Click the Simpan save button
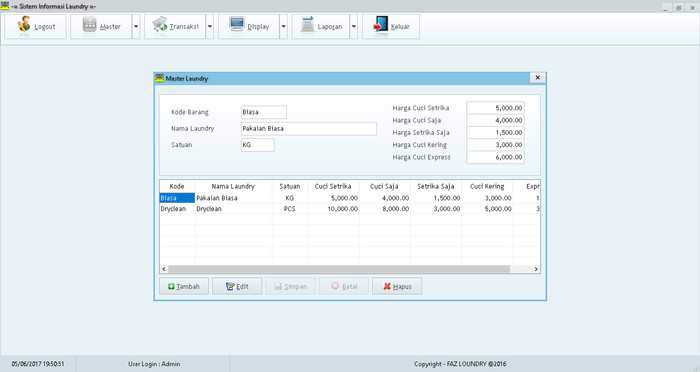This screenshot has height=372, width=700. pos(291,286)
